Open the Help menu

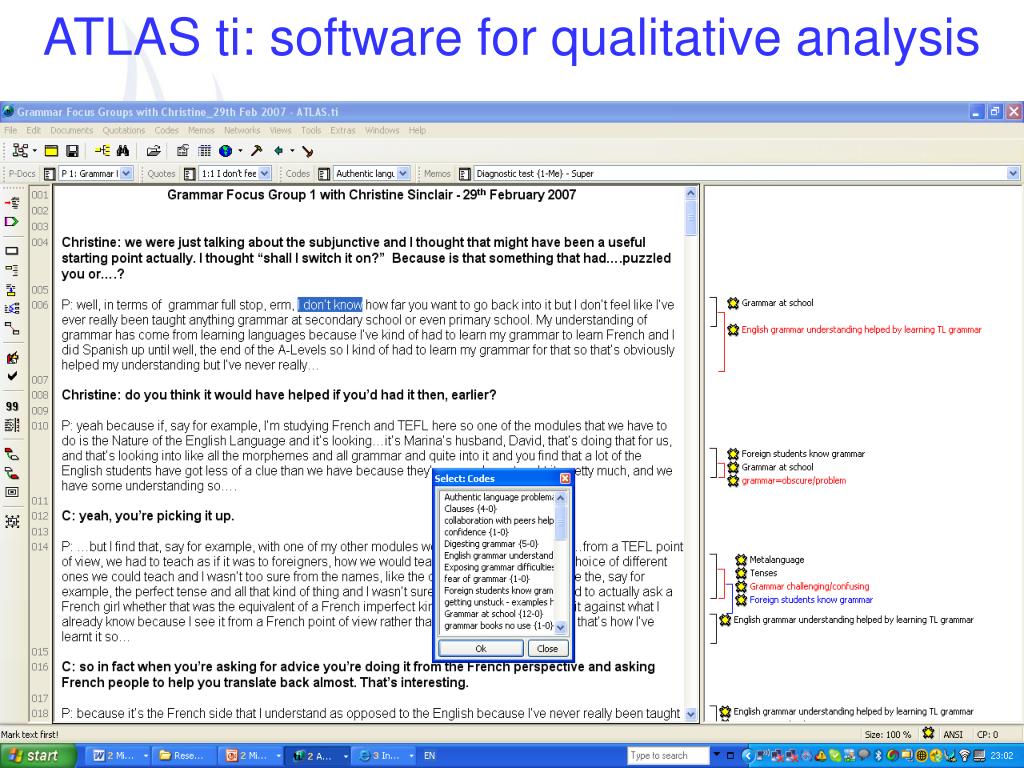(417, 130)
